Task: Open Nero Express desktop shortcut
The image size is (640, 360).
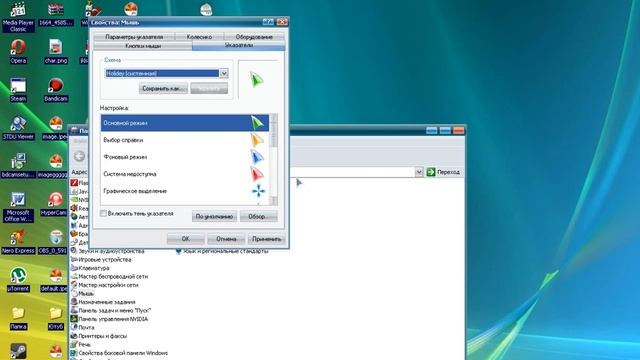Action: [18, 242]
